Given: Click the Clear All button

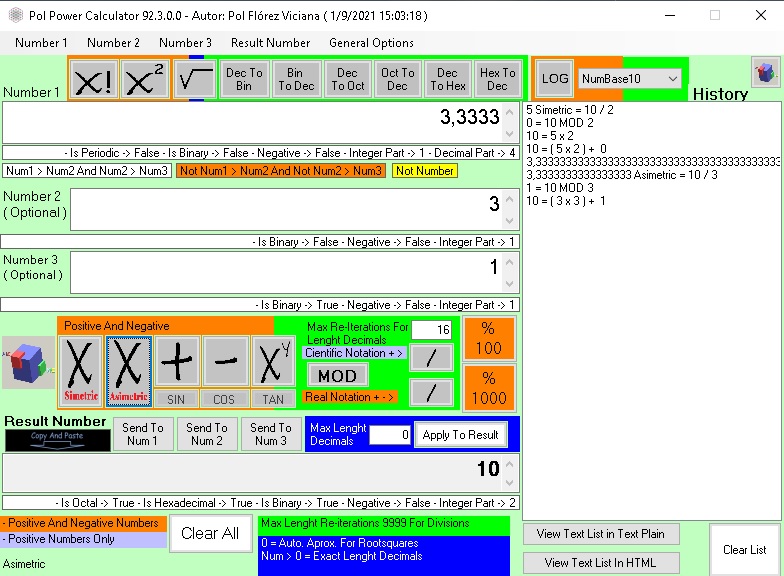Looking at the screenshot, I should (x=210, y=534).
